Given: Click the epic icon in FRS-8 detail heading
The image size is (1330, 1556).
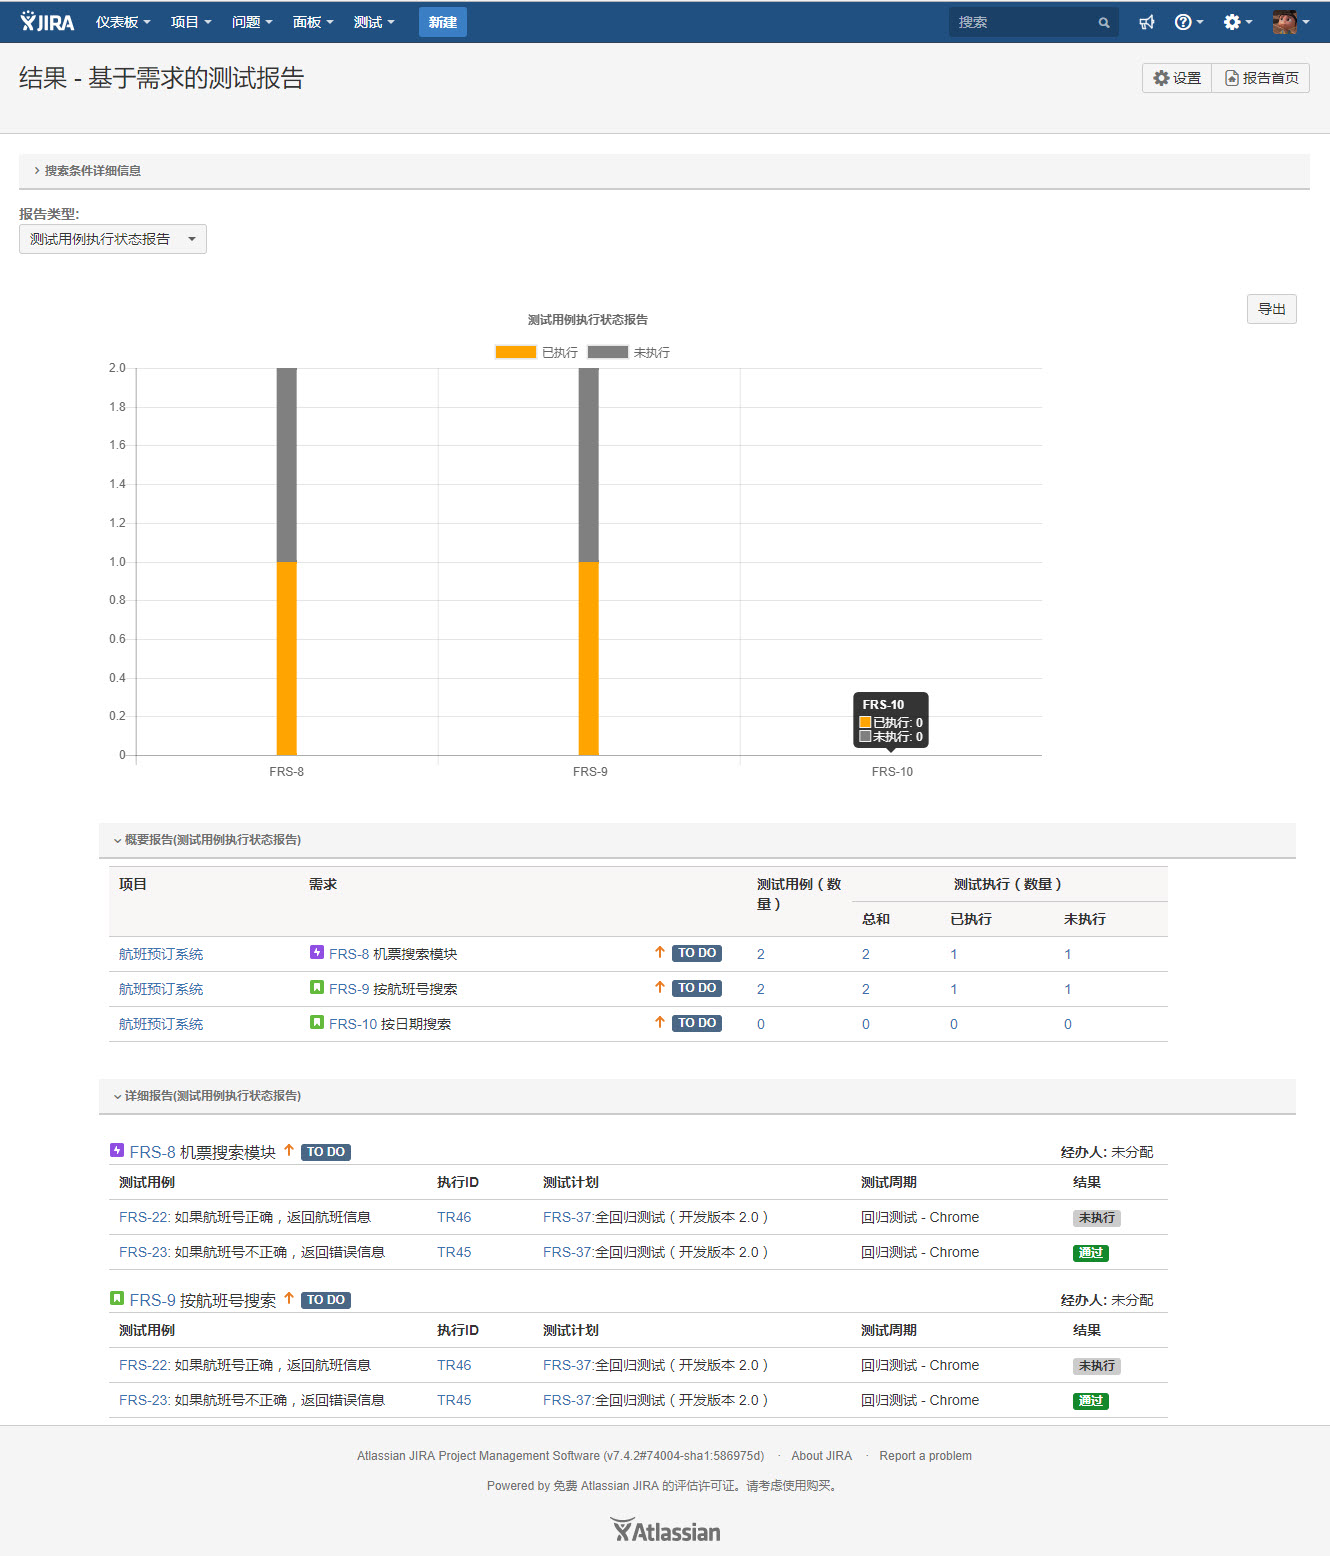Looking at the screenshot, I should 117,1151.
